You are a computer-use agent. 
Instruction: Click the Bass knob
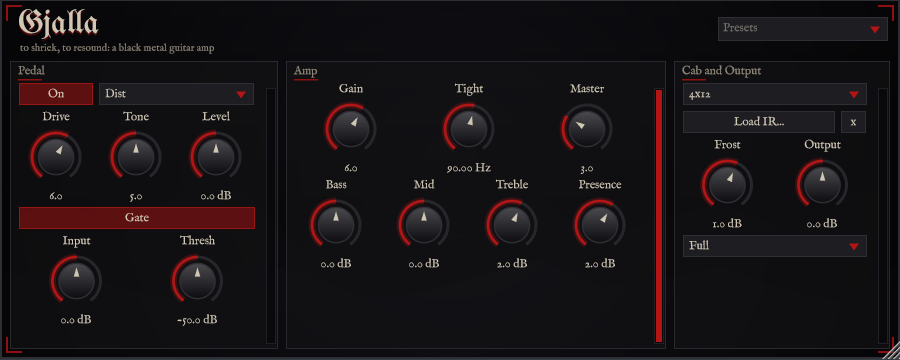click(336, 224)
